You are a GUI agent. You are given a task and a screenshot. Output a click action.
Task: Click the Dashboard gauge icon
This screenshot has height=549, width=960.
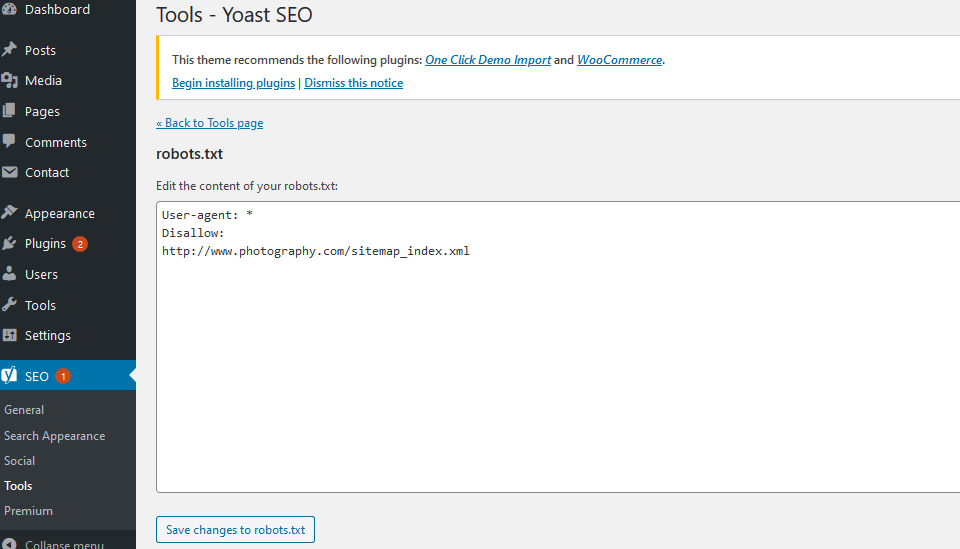[9, 9]
